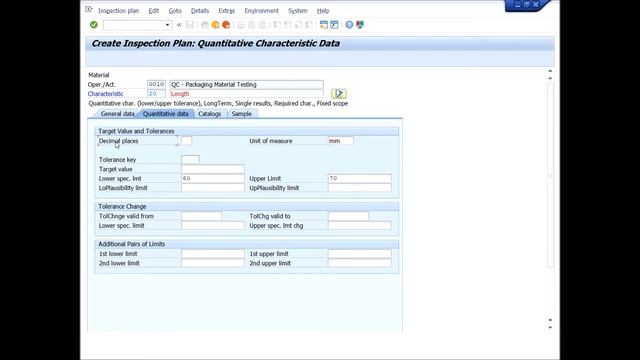The width and height of the screenshot is (640, 360).
Task: Click the Unit of measure field showing mm
Action: [340, 141]
